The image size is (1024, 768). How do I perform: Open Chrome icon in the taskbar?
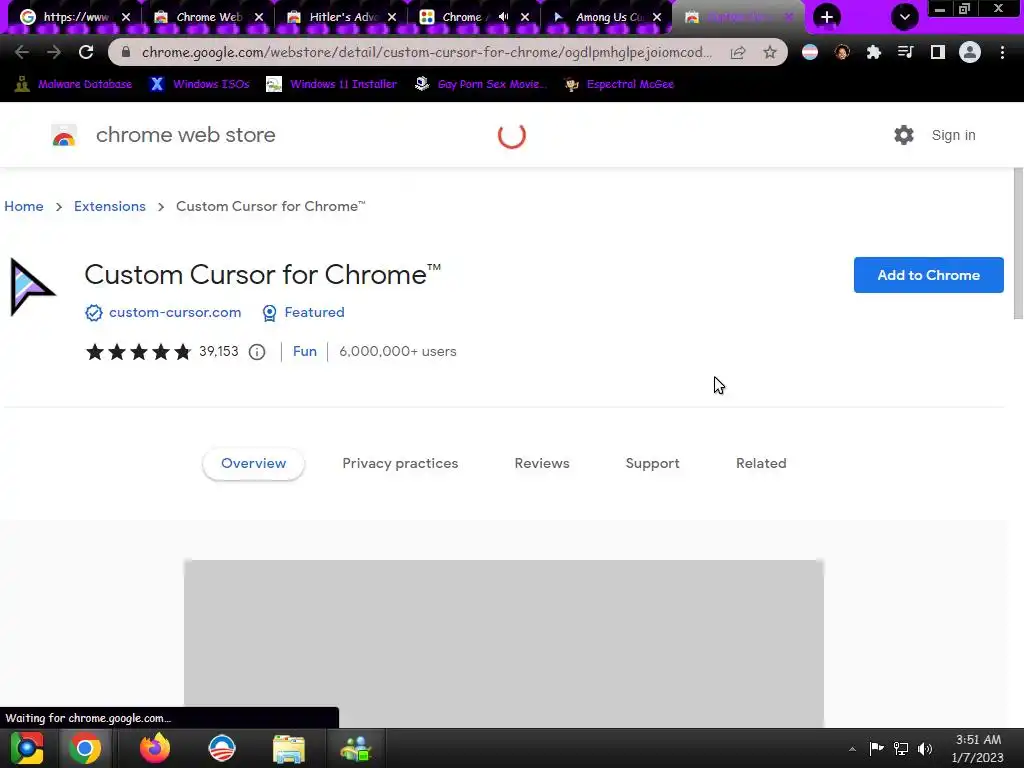click(x=85, y=748)
